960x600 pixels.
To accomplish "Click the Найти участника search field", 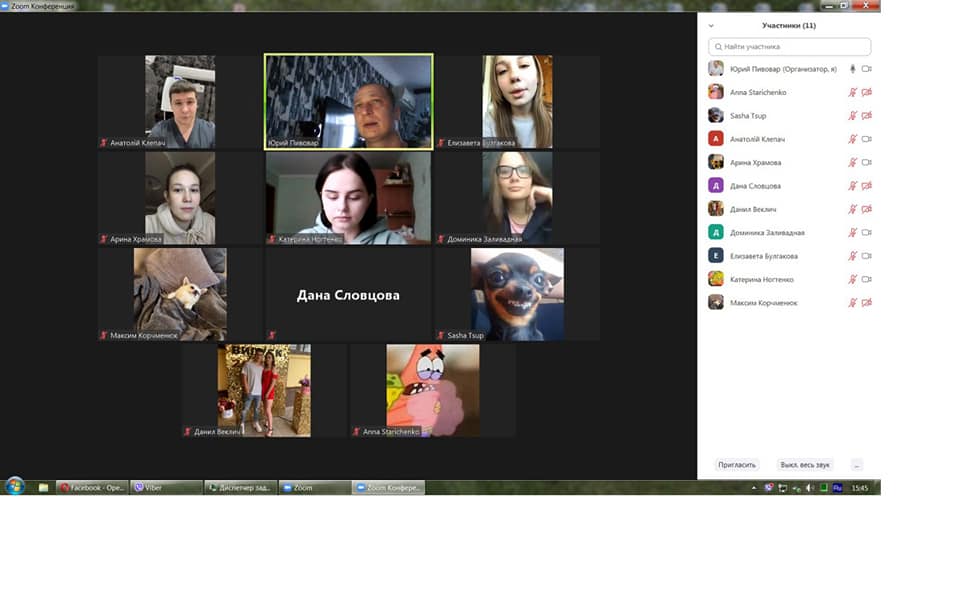I will [789, 47].
